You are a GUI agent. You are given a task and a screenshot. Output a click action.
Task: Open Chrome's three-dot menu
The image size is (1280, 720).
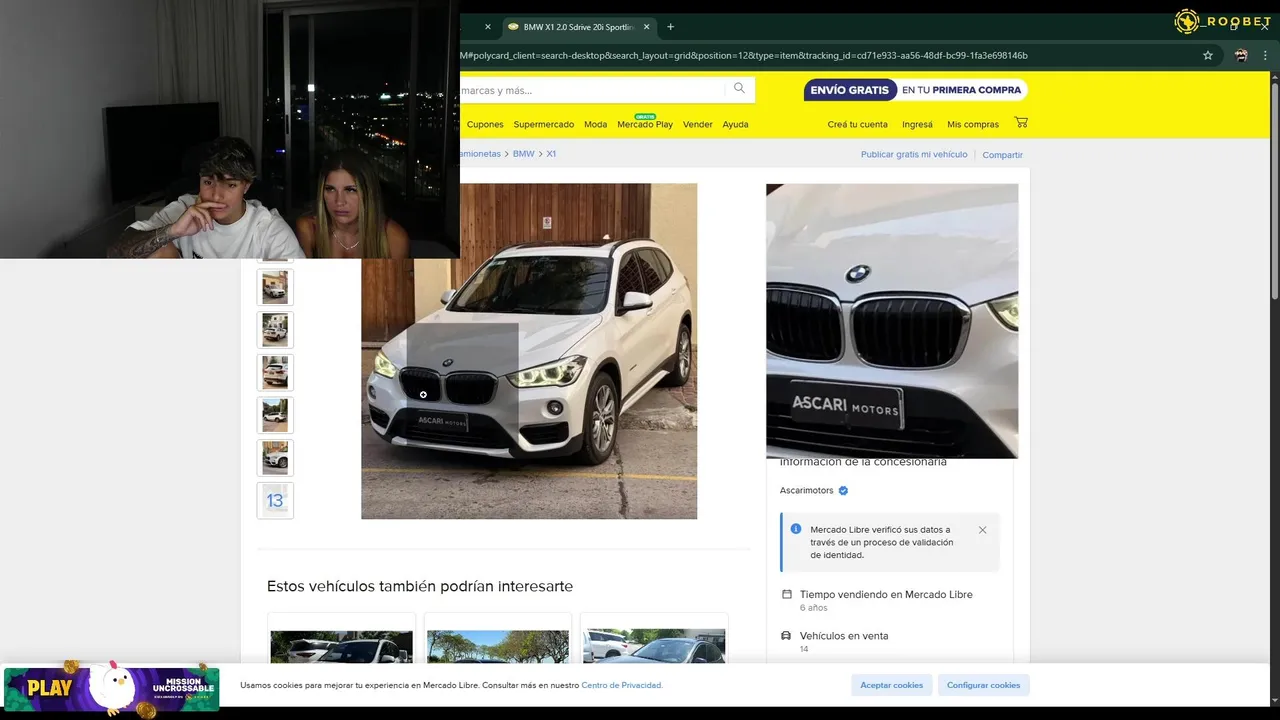click(x=1264, y=56)
